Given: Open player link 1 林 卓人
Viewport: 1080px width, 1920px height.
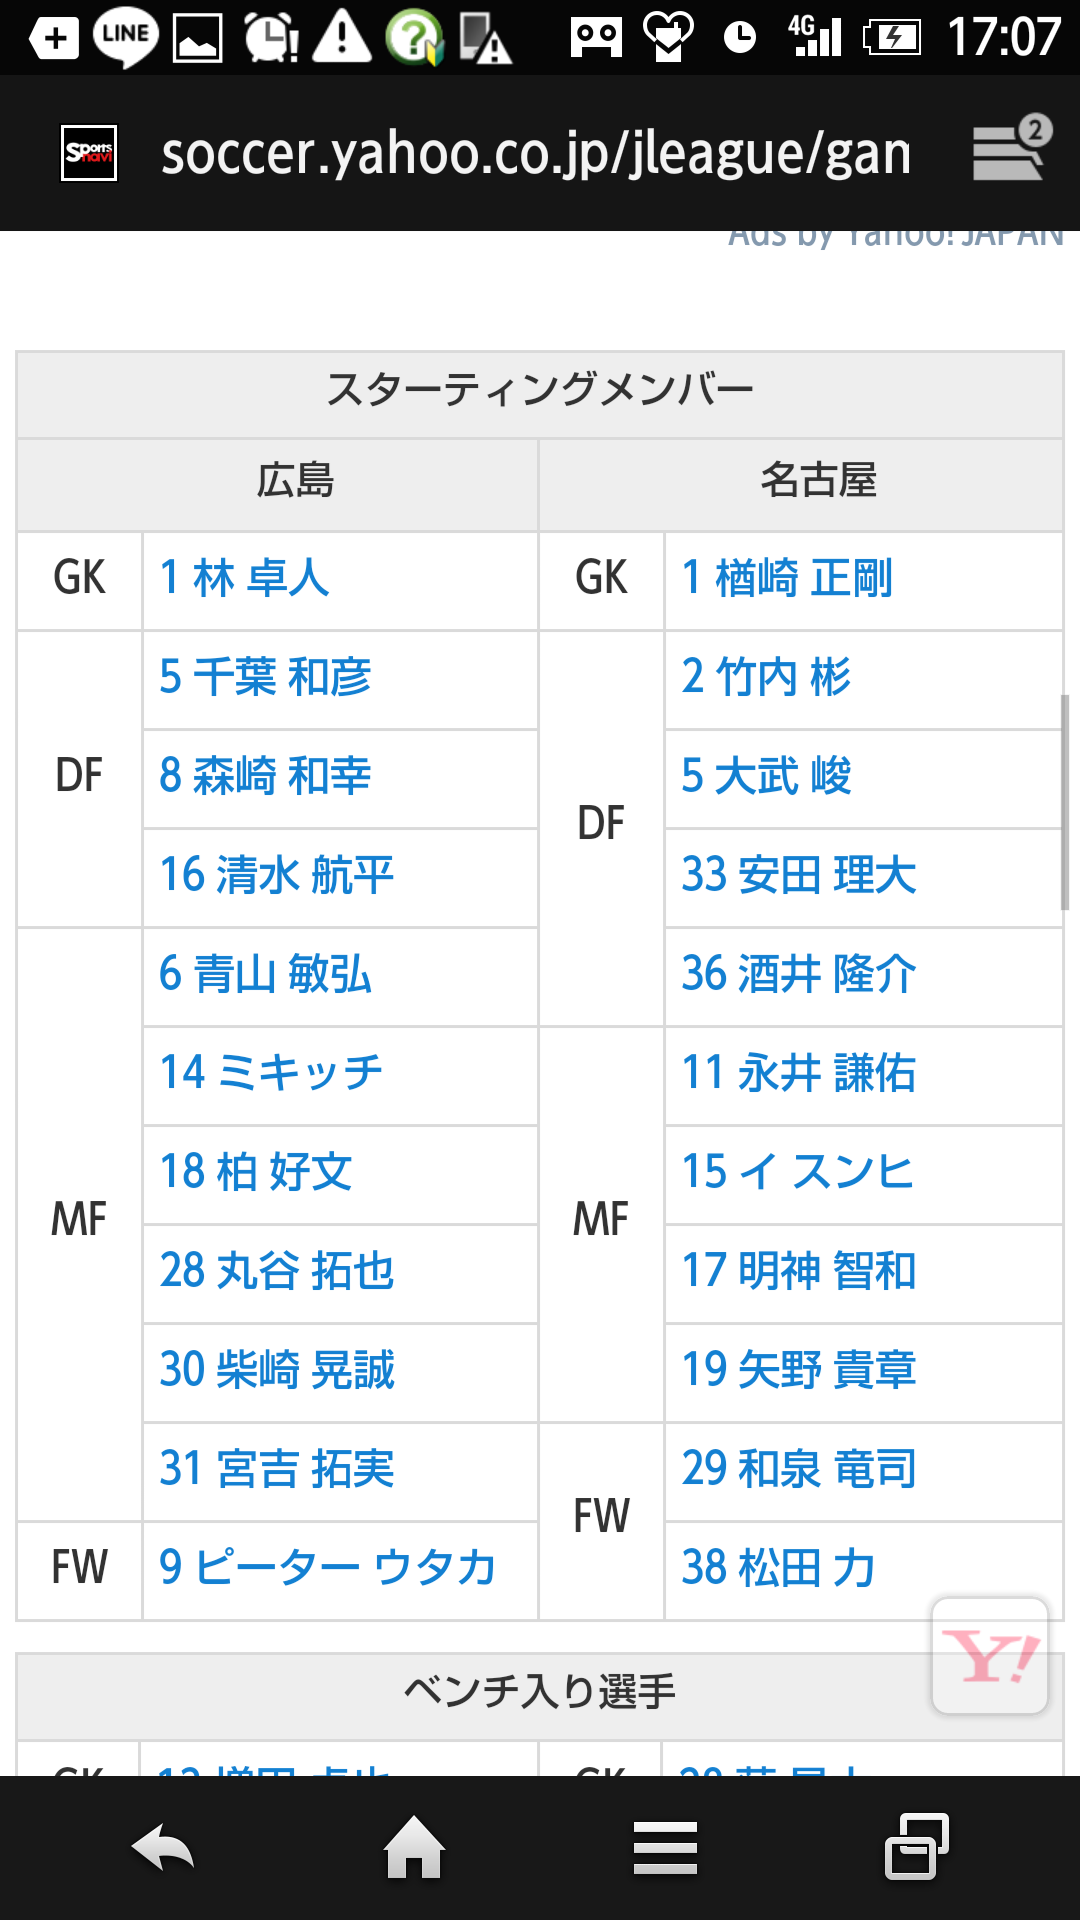Looking at the screenshot, I should 245,579.
